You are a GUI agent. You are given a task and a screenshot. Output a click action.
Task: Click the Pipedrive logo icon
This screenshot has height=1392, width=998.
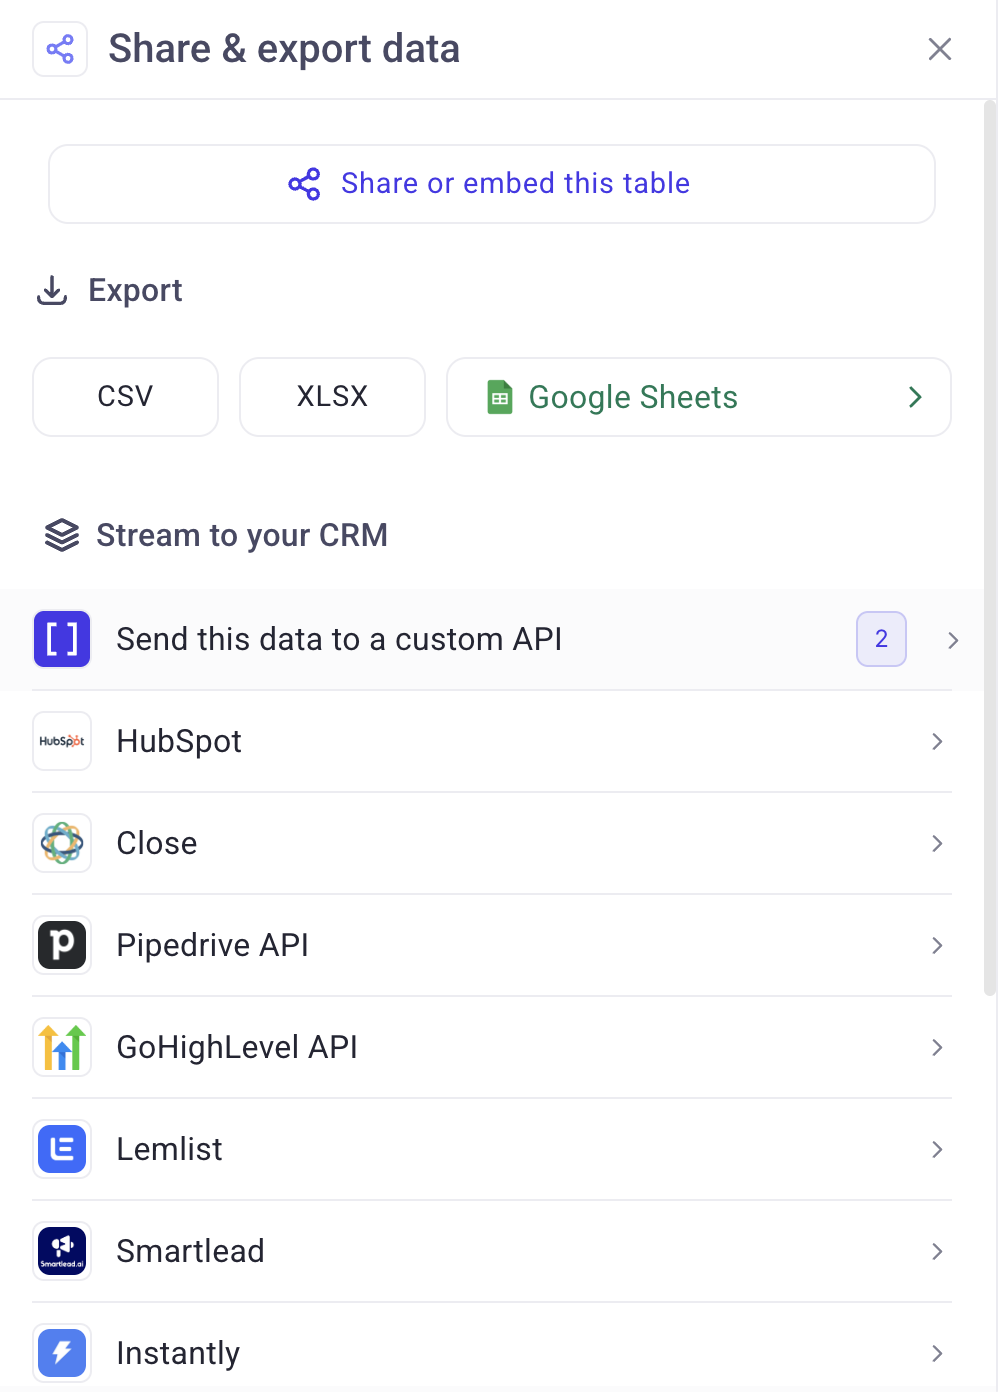pyautogui.click(x=62, y=945)
